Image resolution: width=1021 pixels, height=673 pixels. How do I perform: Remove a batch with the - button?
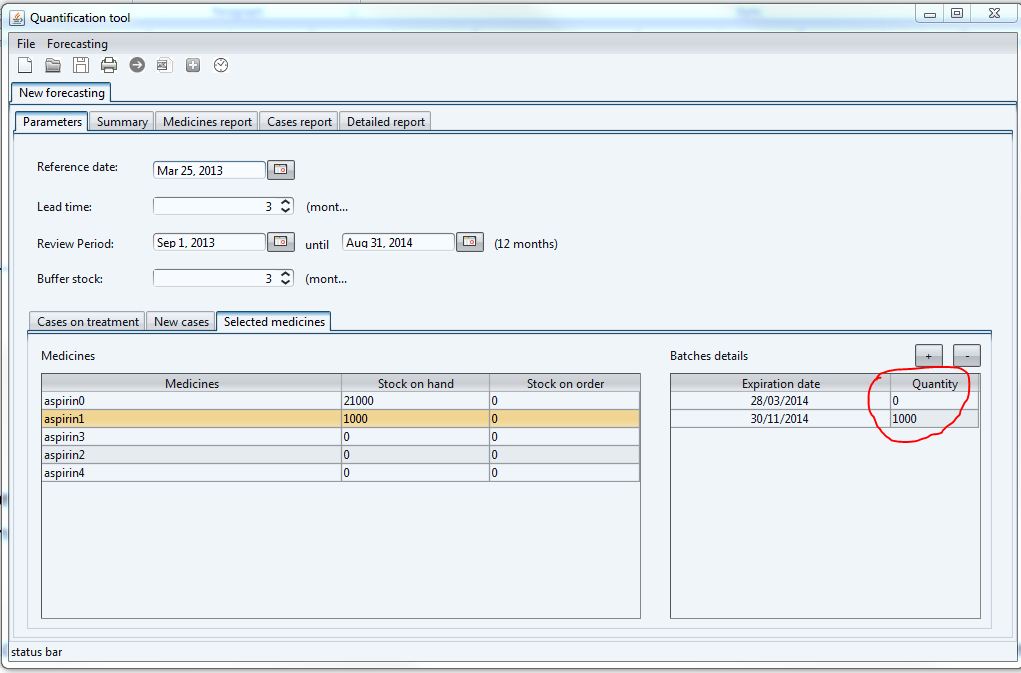967,356
